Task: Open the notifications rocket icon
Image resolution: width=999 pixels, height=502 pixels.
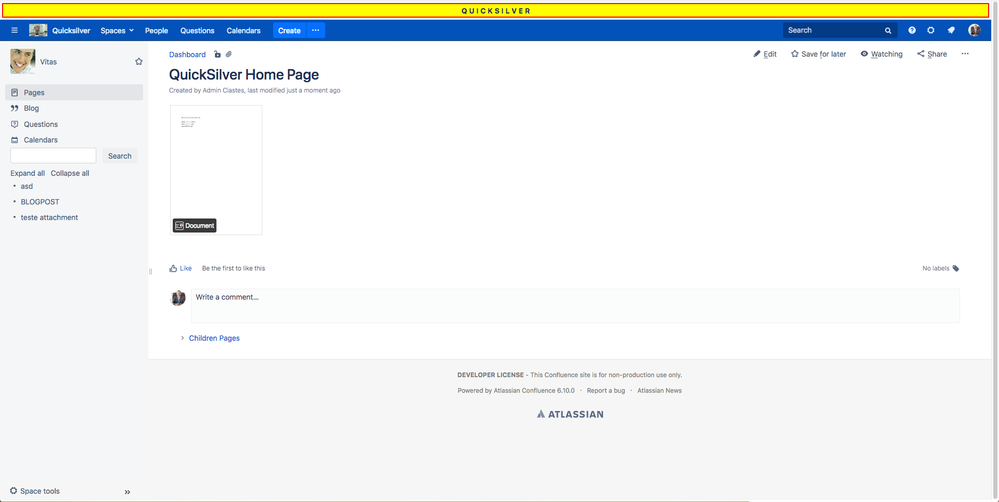Action: (951, 31)
